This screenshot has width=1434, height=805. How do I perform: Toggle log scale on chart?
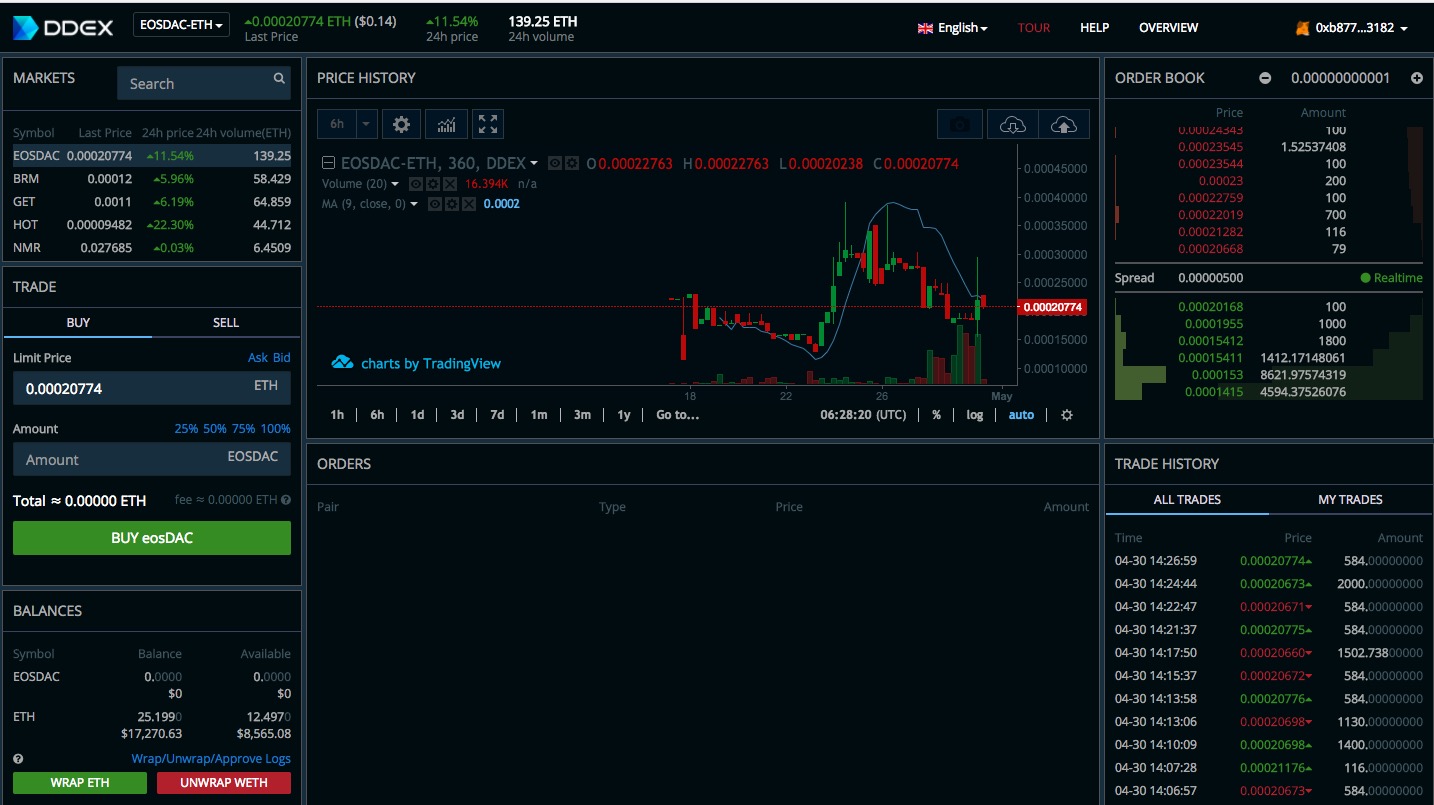point(975,415)
